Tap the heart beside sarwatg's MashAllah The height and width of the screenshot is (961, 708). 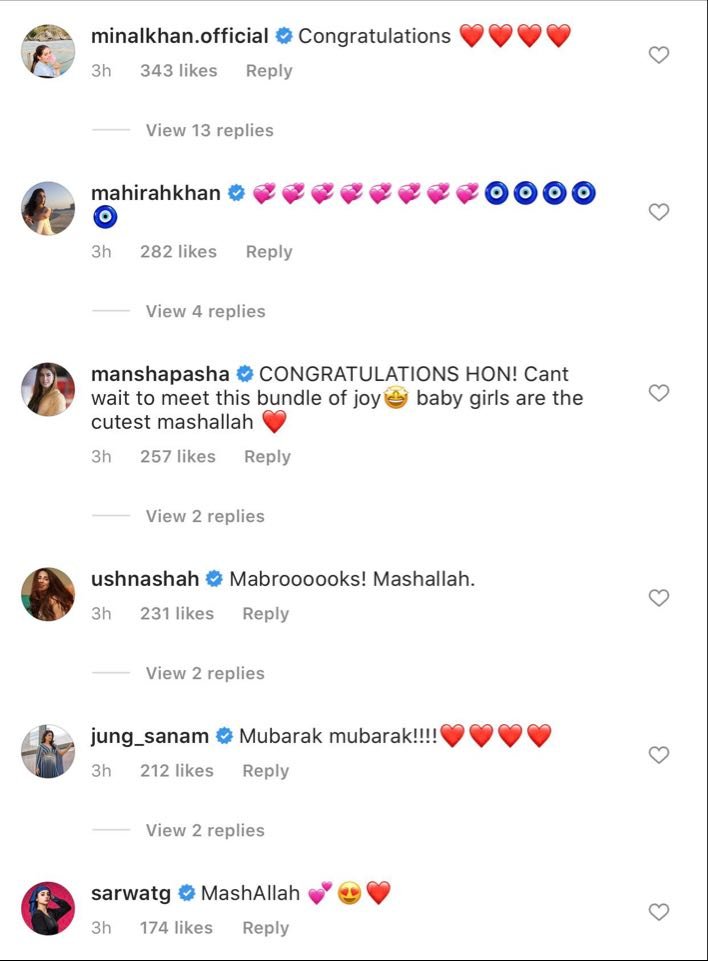659,912
